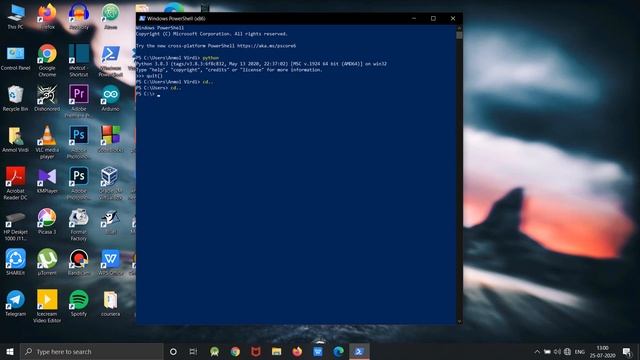Open network settings from the tray globe
Viewport: 640px width, 360px height.
[x=567, y=352]
